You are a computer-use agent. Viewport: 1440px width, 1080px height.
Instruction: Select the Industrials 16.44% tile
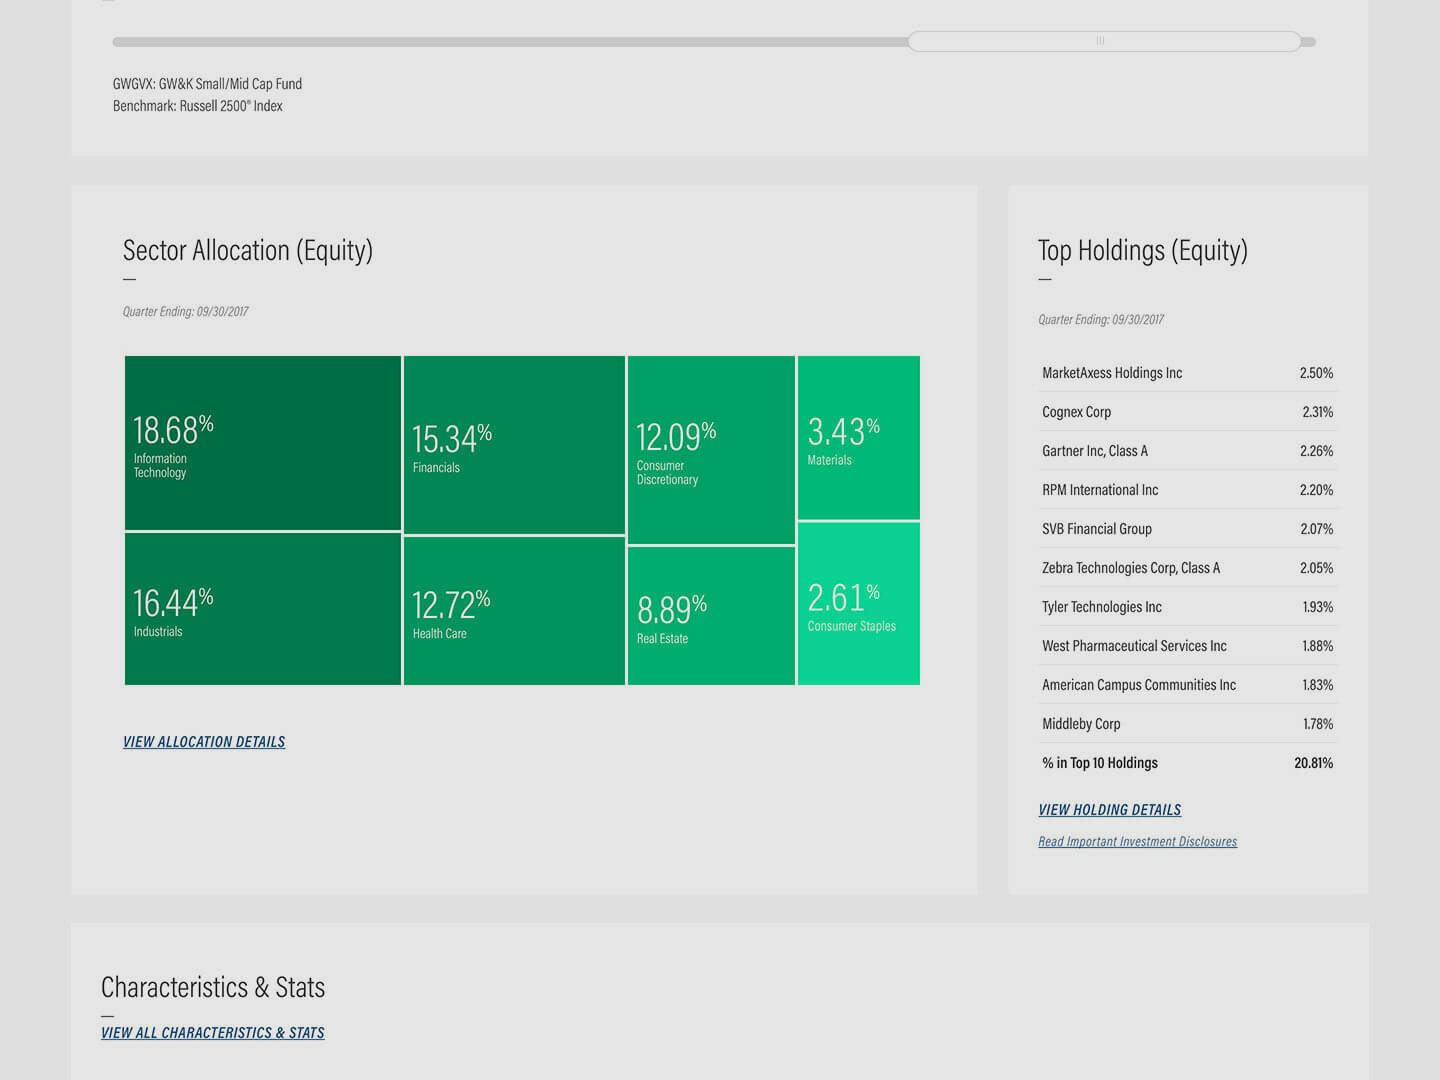(x=263, y=609)
